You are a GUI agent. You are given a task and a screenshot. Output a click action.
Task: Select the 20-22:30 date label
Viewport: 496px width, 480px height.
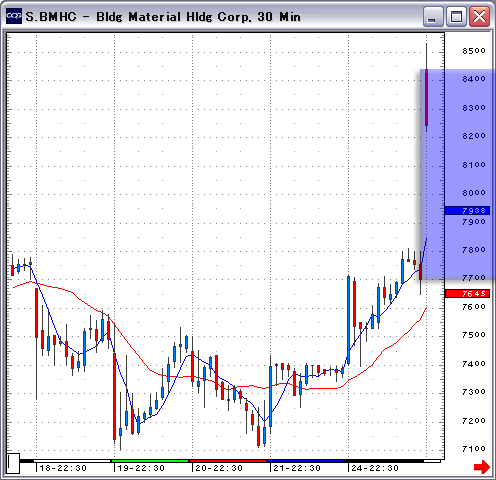219,468
